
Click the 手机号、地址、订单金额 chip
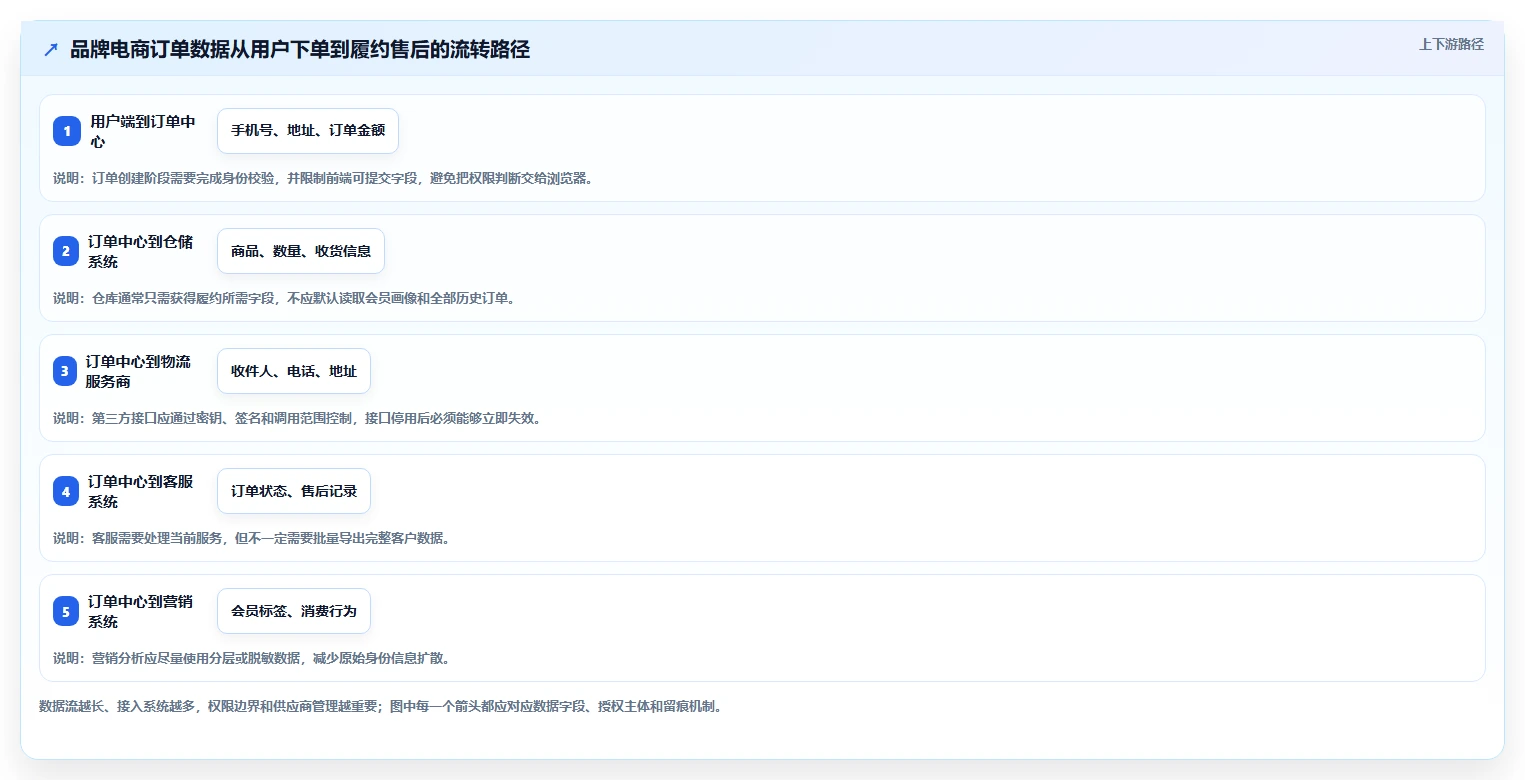click(308, 131)
